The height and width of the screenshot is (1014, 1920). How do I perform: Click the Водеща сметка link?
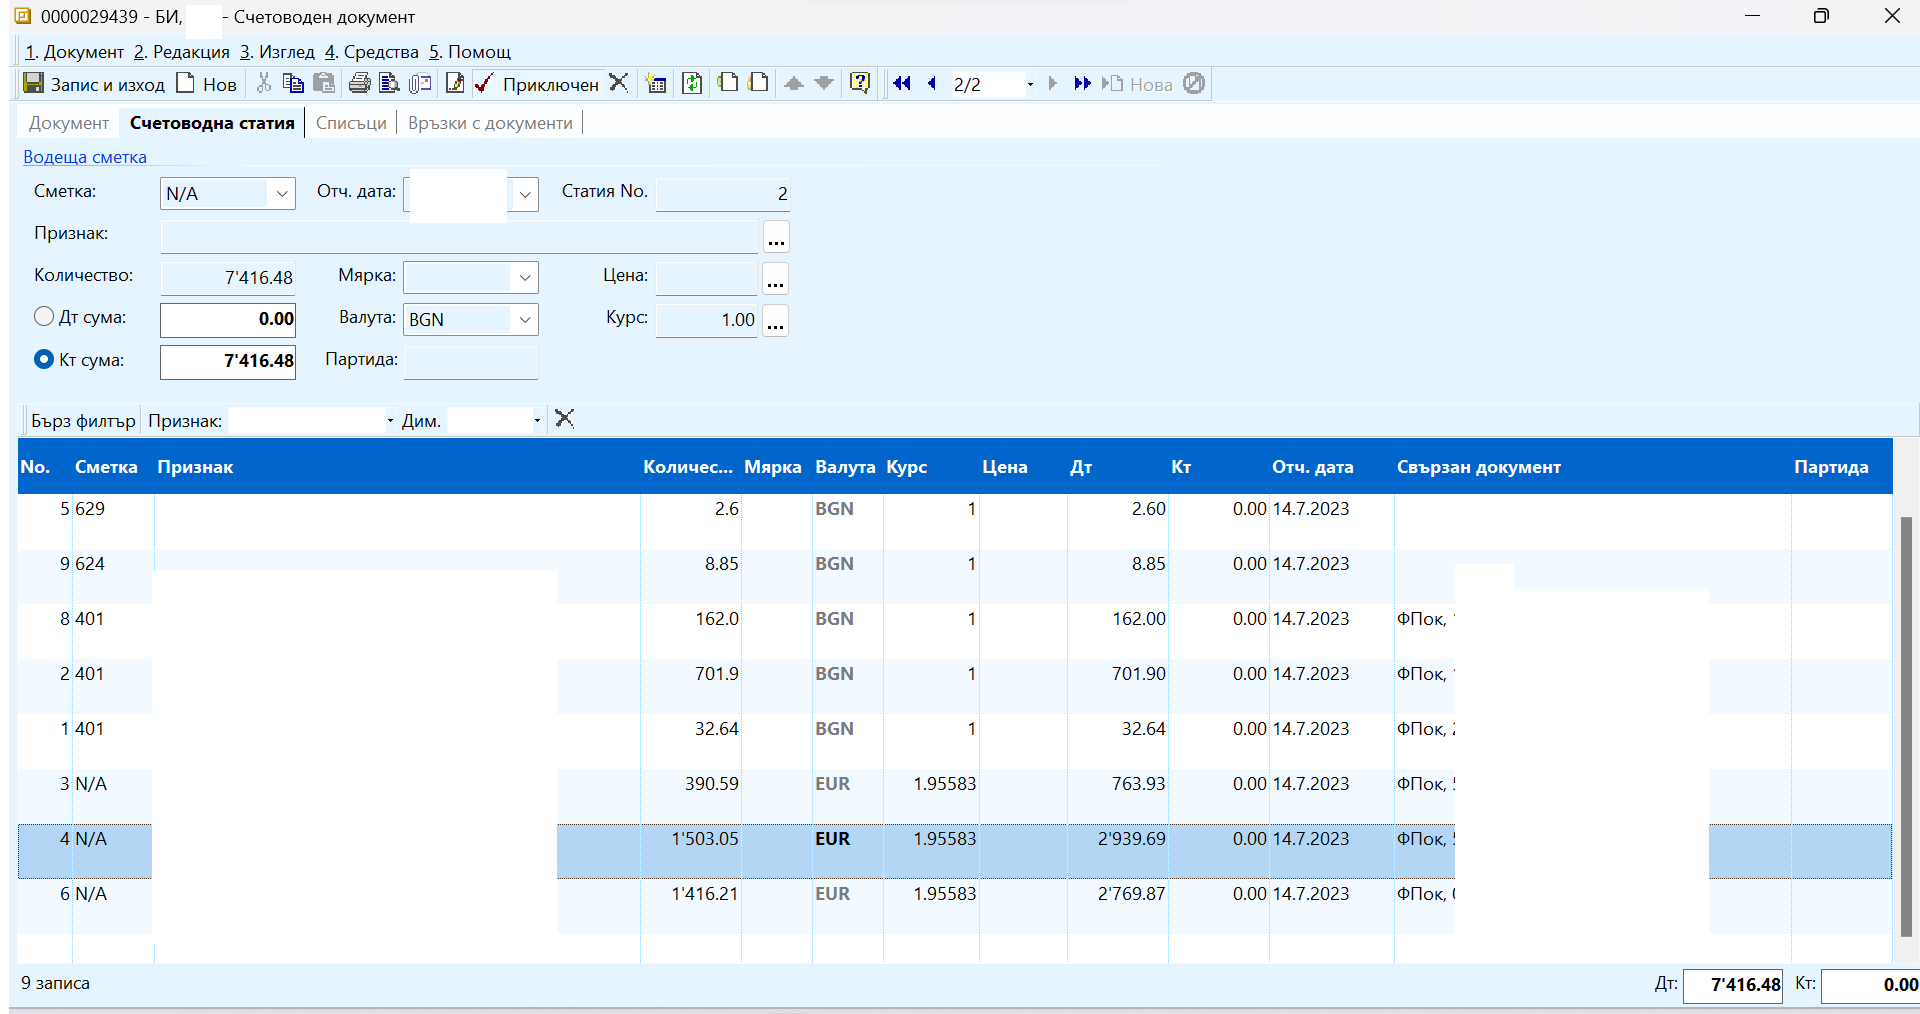click(85, 157)
